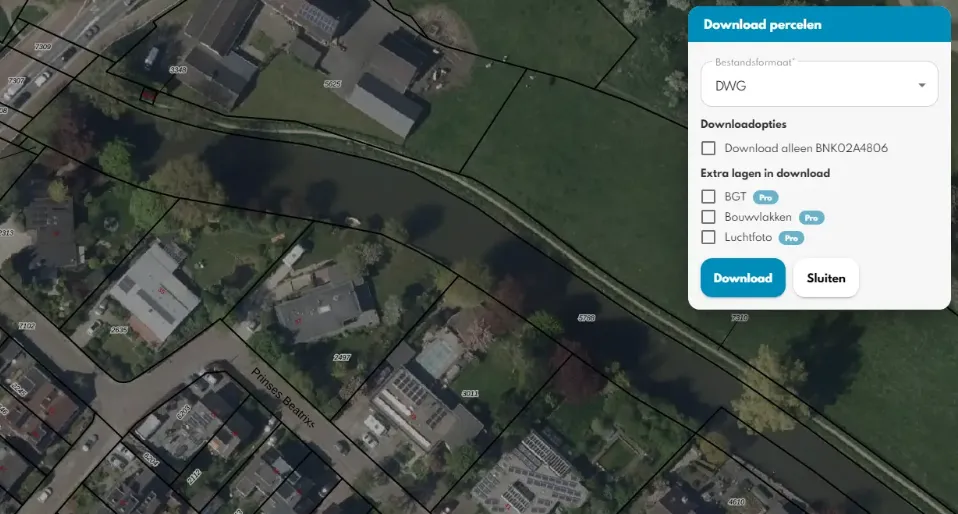Select parcel number 3148 on the map
Screen dimensions: 958x514
click(x=178, y=69)
